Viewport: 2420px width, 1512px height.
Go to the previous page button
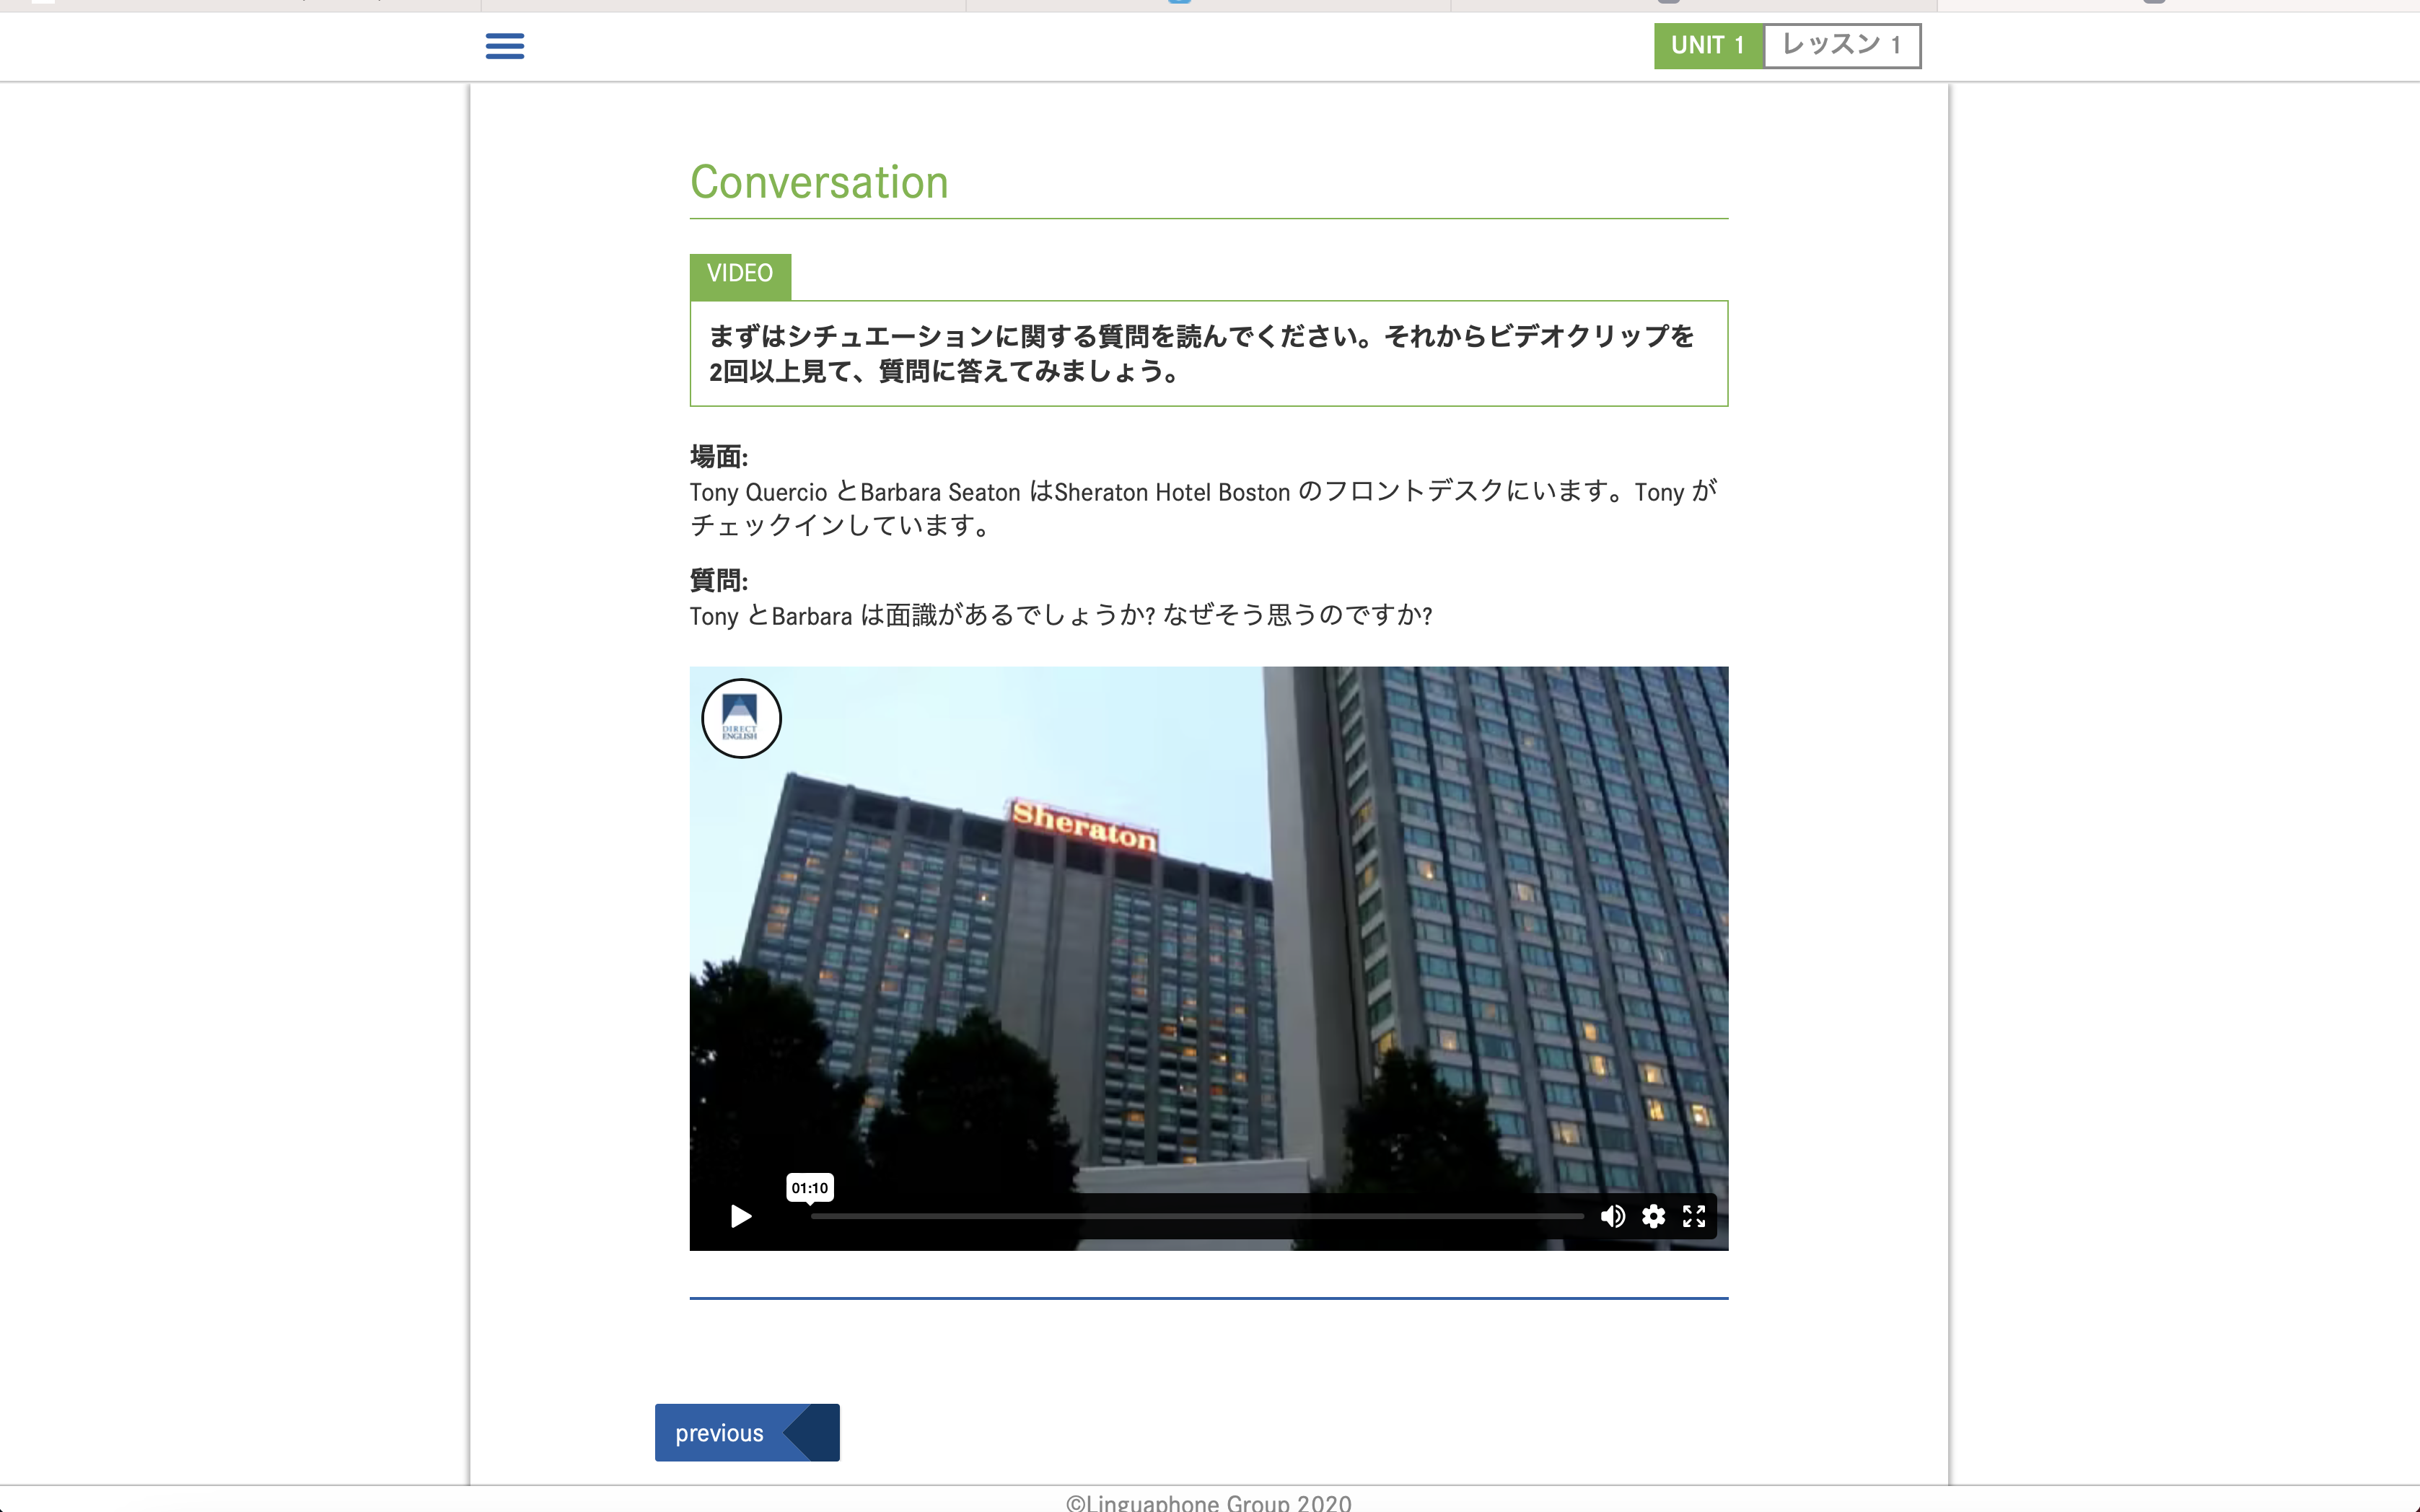(x=747, y=1432)
